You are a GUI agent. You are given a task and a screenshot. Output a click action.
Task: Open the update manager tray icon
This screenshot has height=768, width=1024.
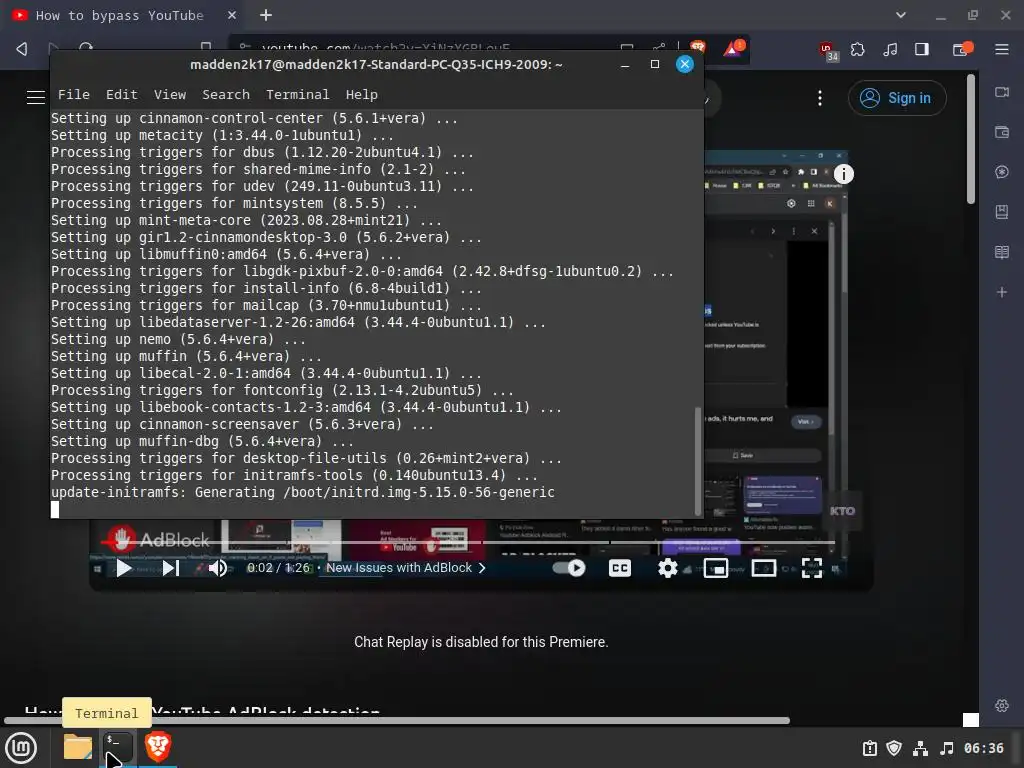click(x=869, y=748)
